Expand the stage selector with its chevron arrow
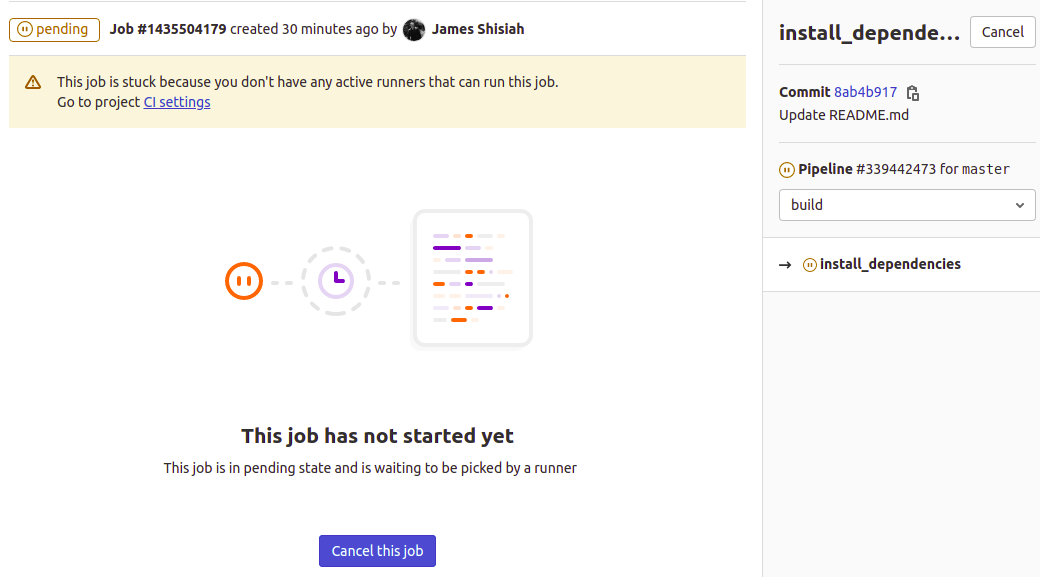The height and width of the screenshot is (577, 1040). click(1019, 205)
